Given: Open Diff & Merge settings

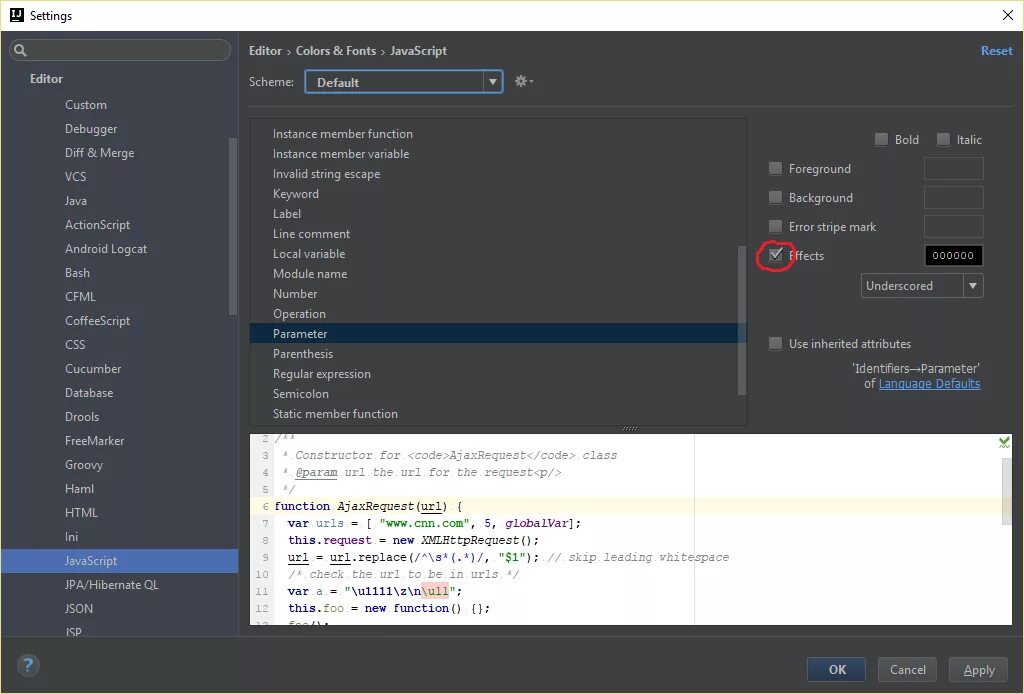Looking at the screenshot, I should point(99,153).
